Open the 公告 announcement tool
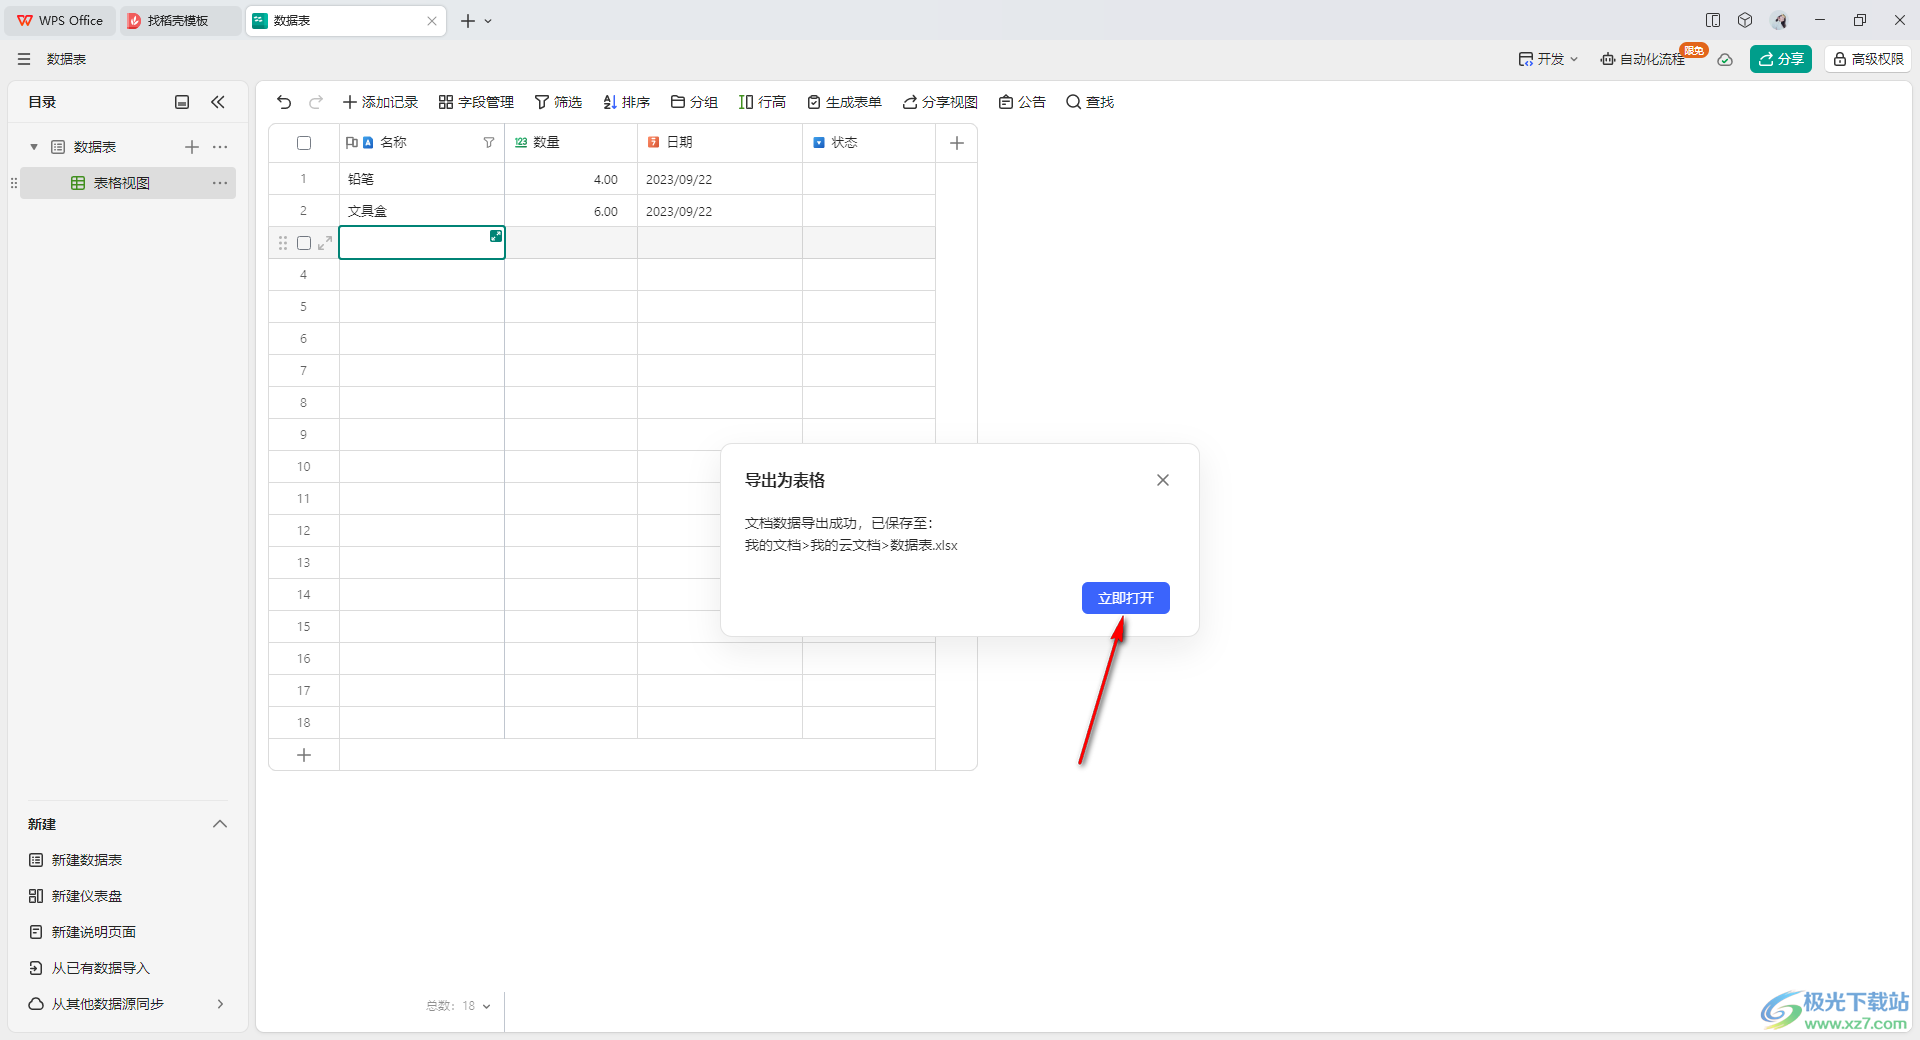 pyautogui.click(x=1022, y=102)
